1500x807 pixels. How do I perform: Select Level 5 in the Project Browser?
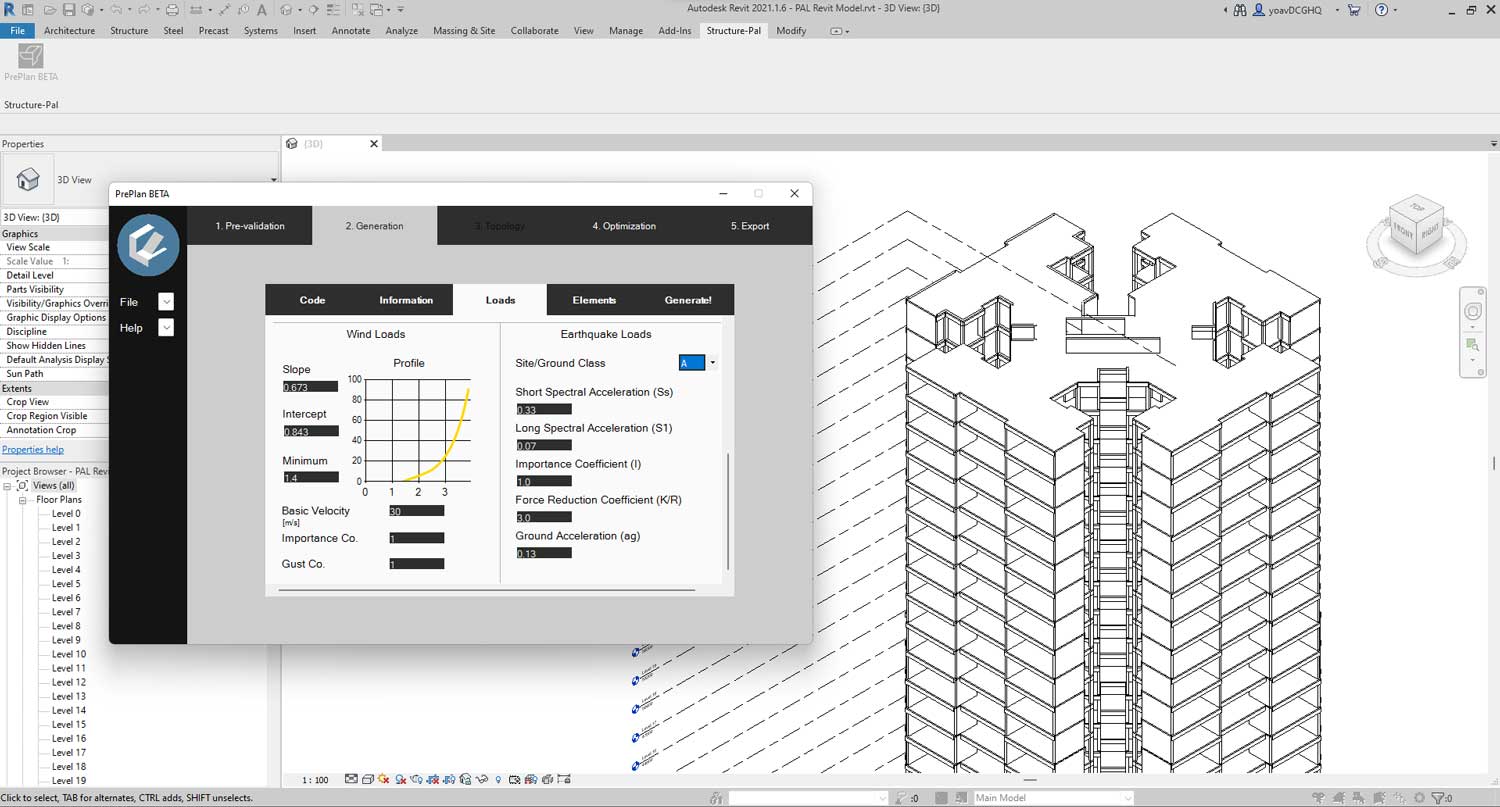pos(66,584)
